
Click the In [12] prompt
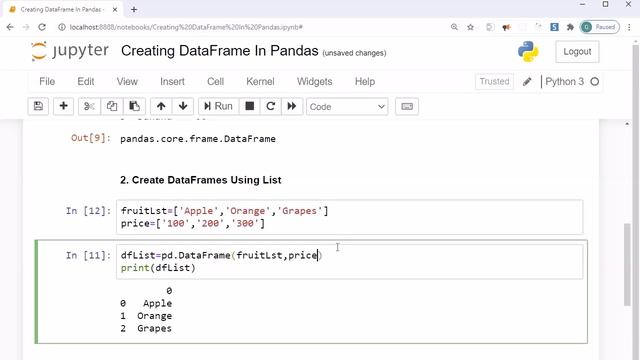click(88, 211)
